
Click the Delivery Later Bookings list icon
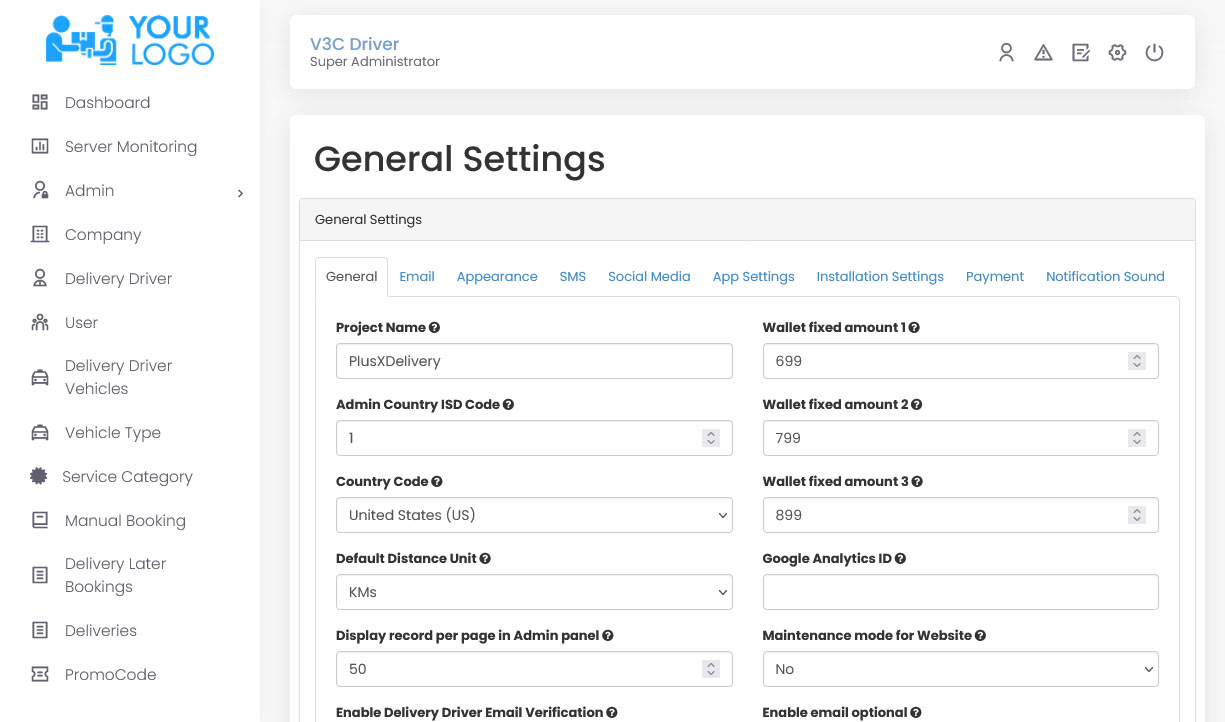(40, 575)
